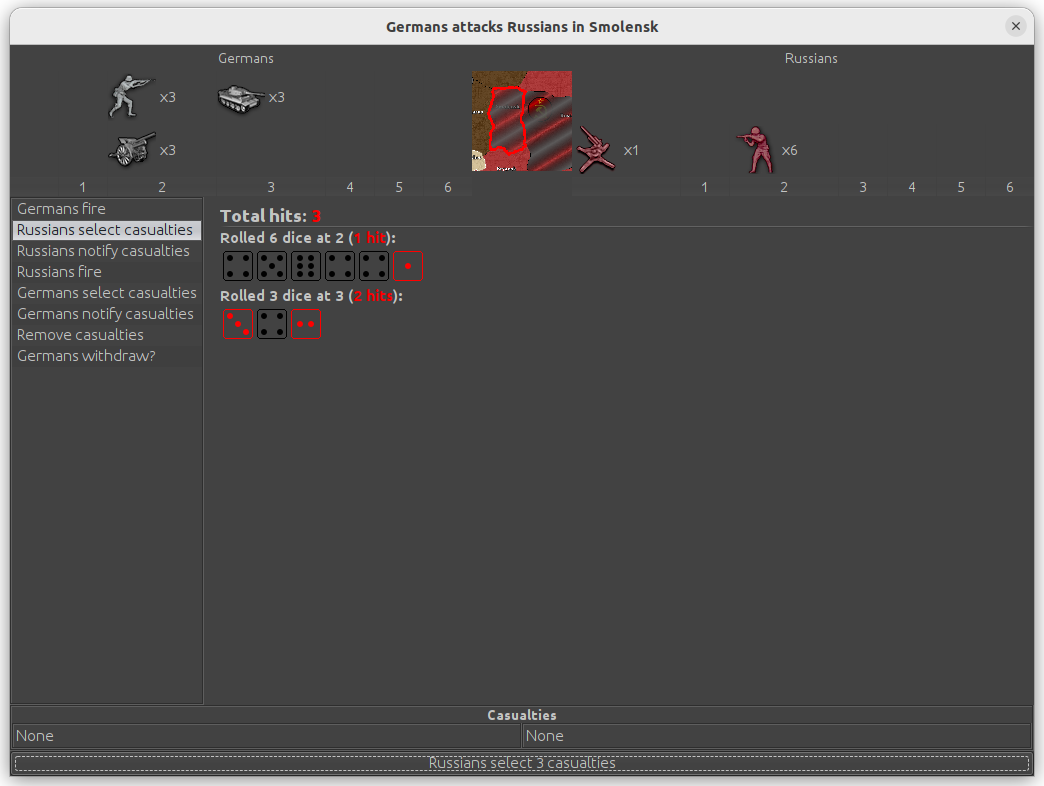Select 'Germans select casualties' step

click(106, 293)
